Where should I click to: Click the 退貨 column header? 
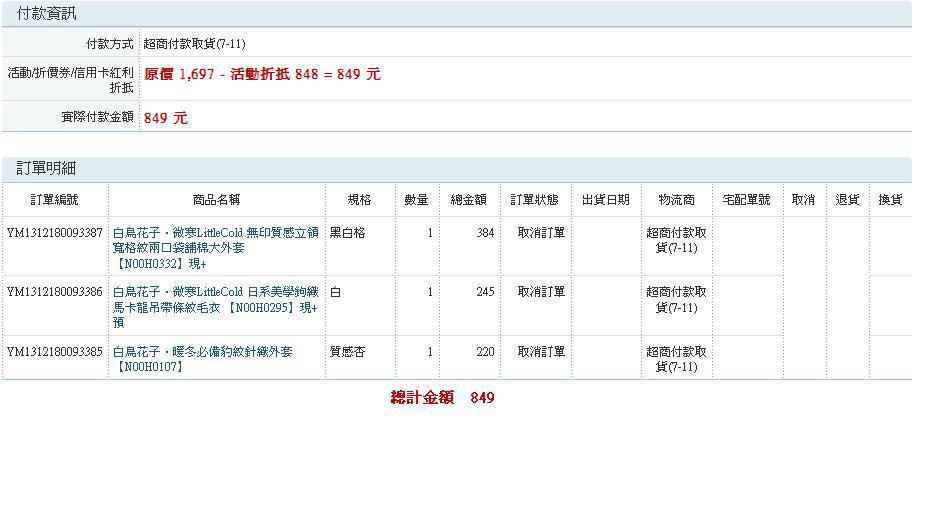click(x=847, y=200)
